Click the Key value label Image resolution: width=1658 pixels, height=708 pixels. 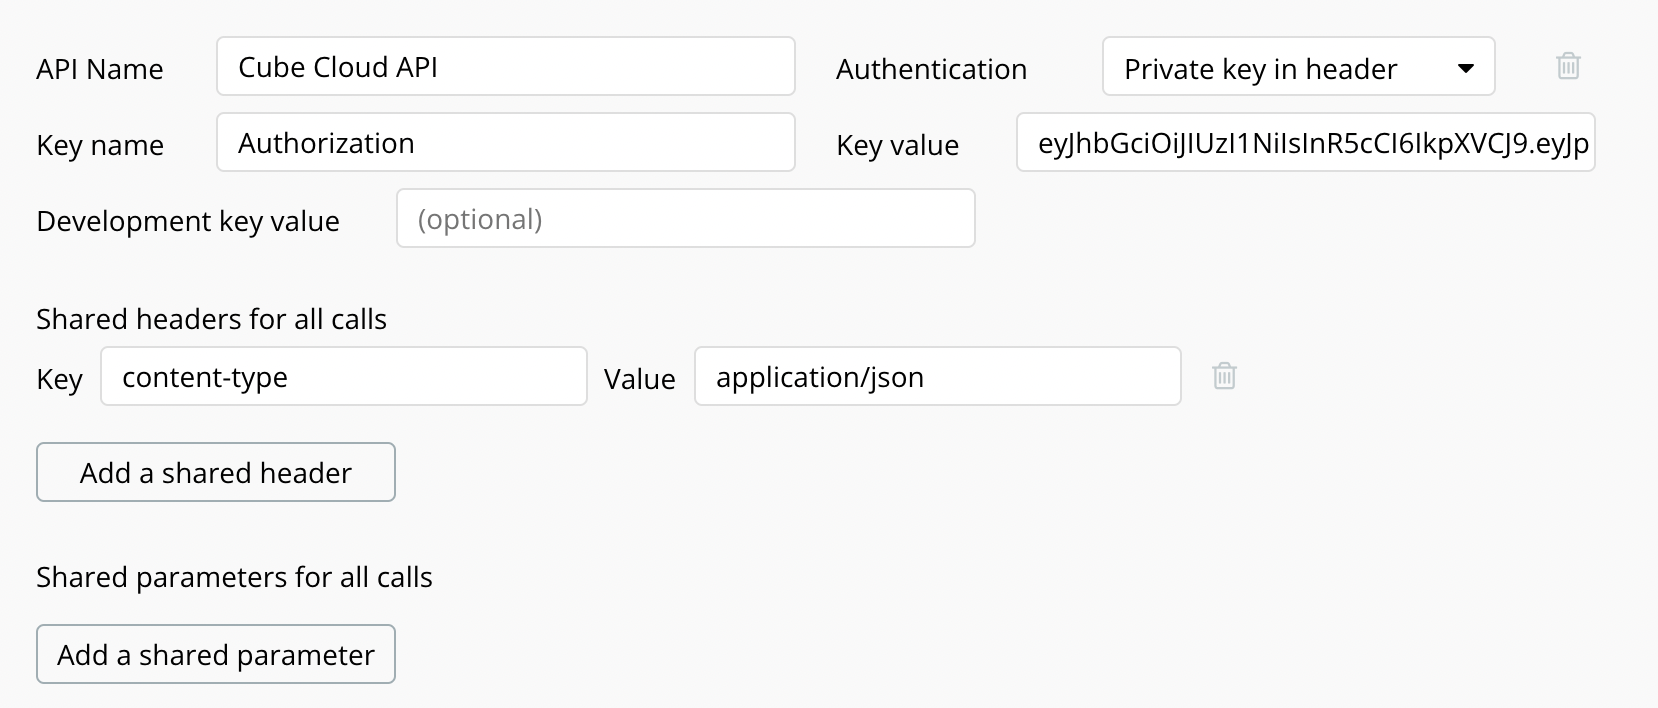pos(897,145)
